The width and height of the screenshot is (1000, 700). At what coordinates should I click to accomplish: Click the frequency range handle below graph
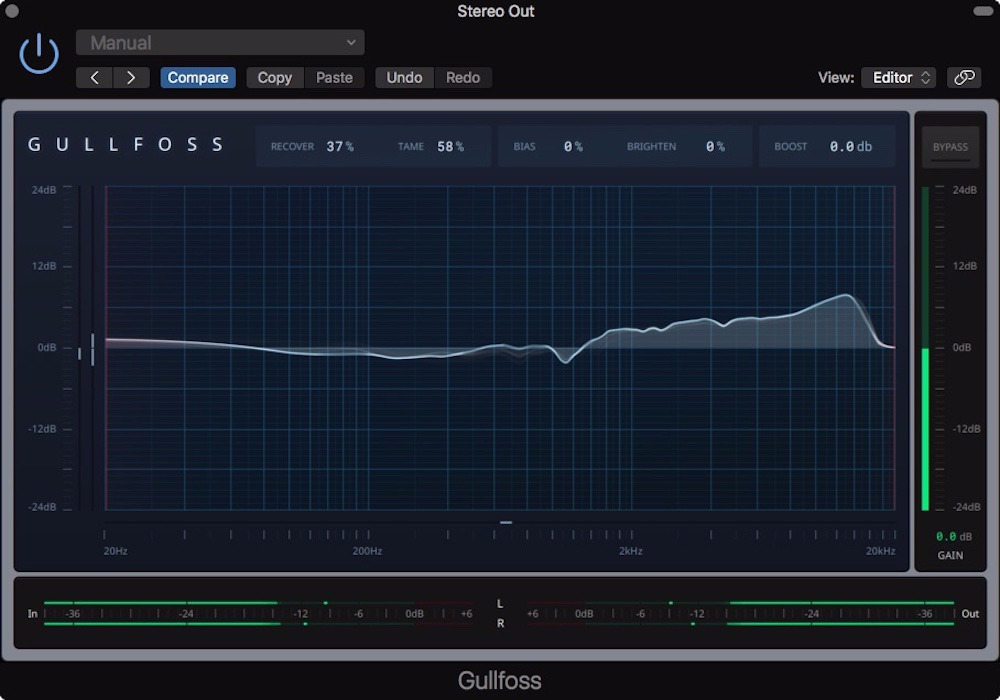pos(506,522)
